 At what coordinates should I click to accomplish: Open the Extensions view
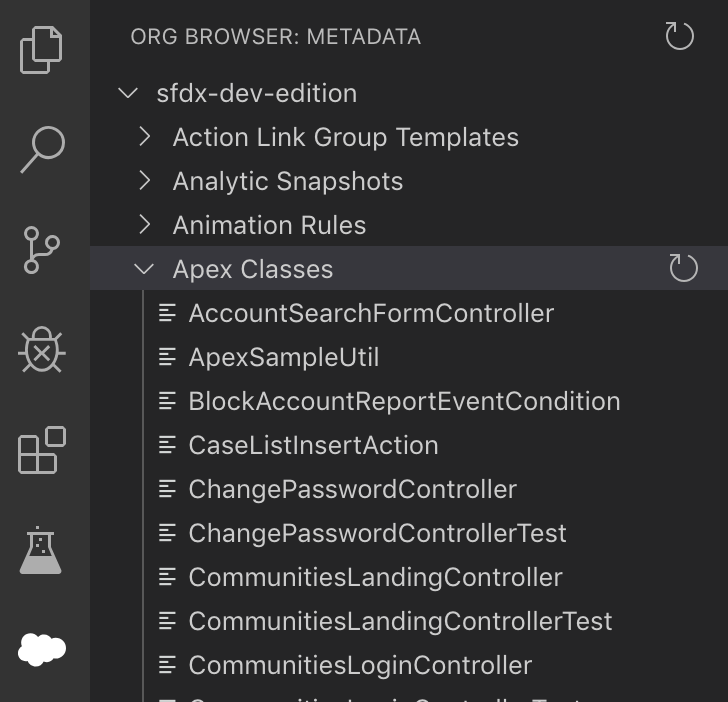coord(42,450)
